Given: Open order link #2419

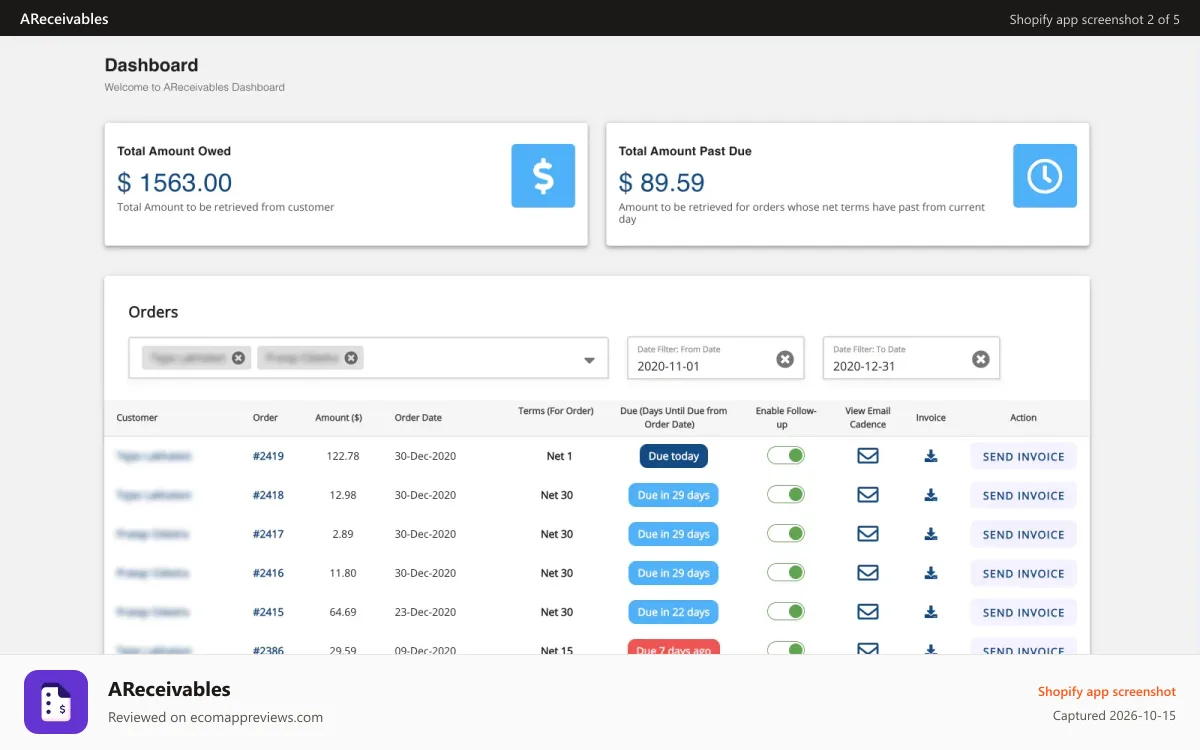Looking at the screenshot, I should (268, 456).
